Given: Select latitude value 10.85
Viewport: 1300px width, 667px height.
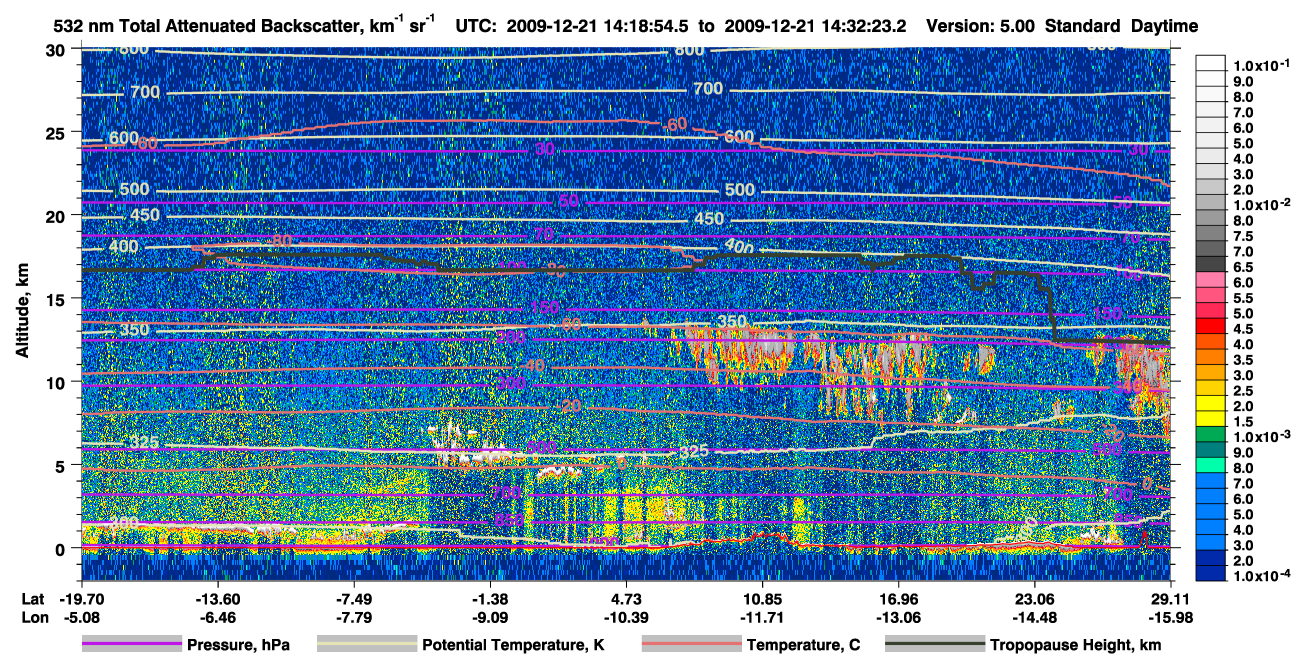Looking at the screenshot, I should coord(762,599).
